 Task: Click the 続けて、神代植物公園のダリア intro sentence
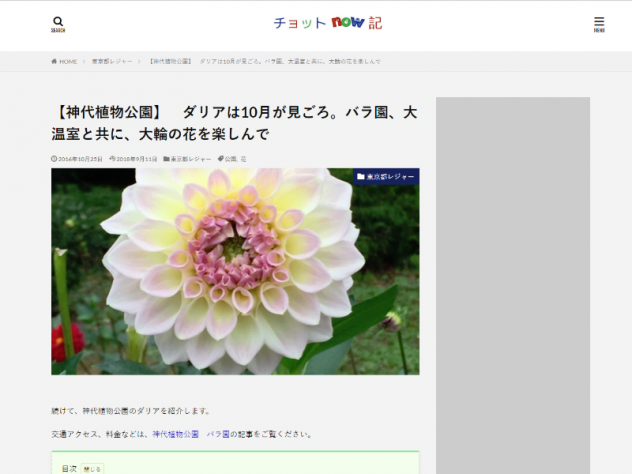click(x=131, y=411)
